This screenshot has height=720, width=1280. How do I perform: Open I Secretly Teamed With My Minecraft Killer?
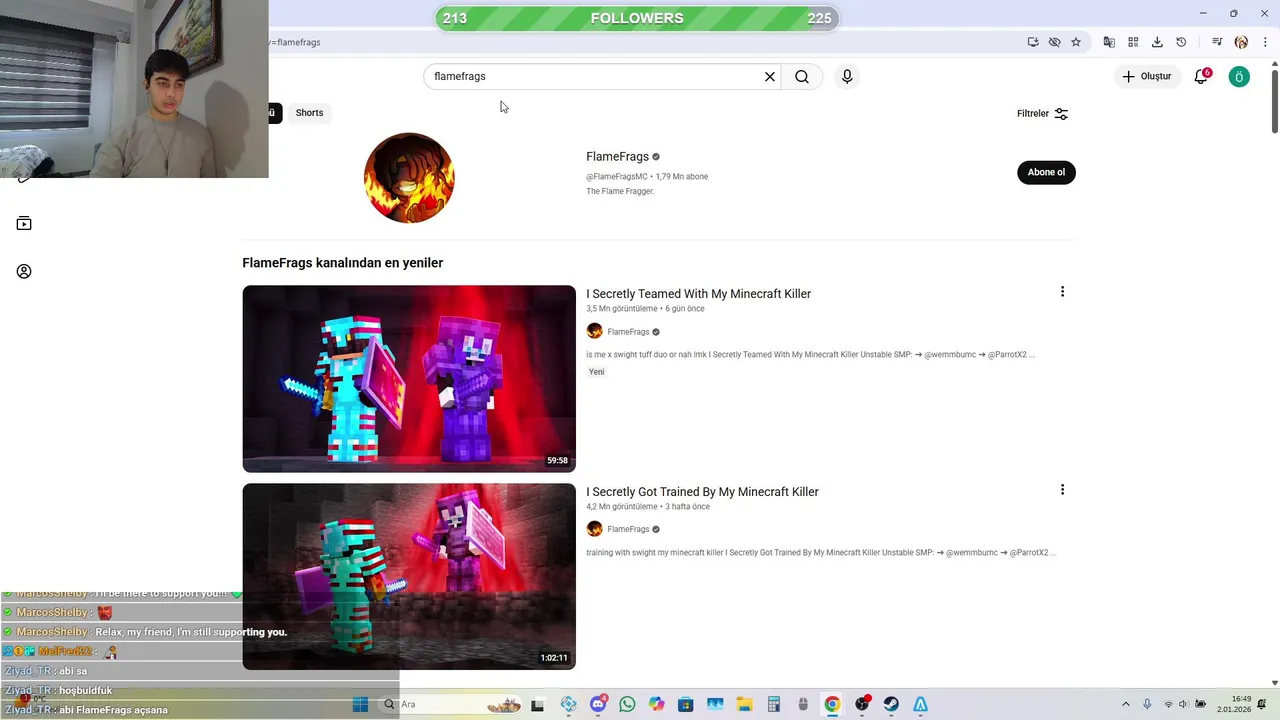click(698, 294)
